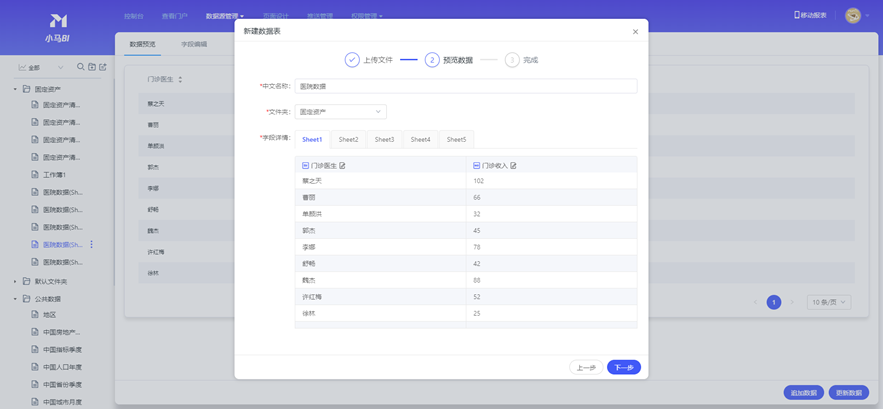
Task: Click the 中文名称 input field
Action: (466, 87)
